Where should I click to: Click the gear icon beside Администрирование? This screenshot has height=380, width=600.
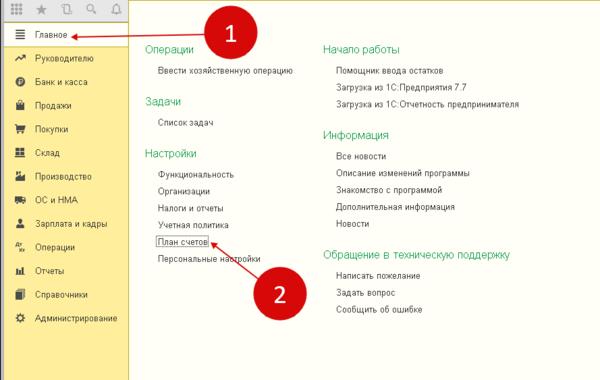point(20,318)
